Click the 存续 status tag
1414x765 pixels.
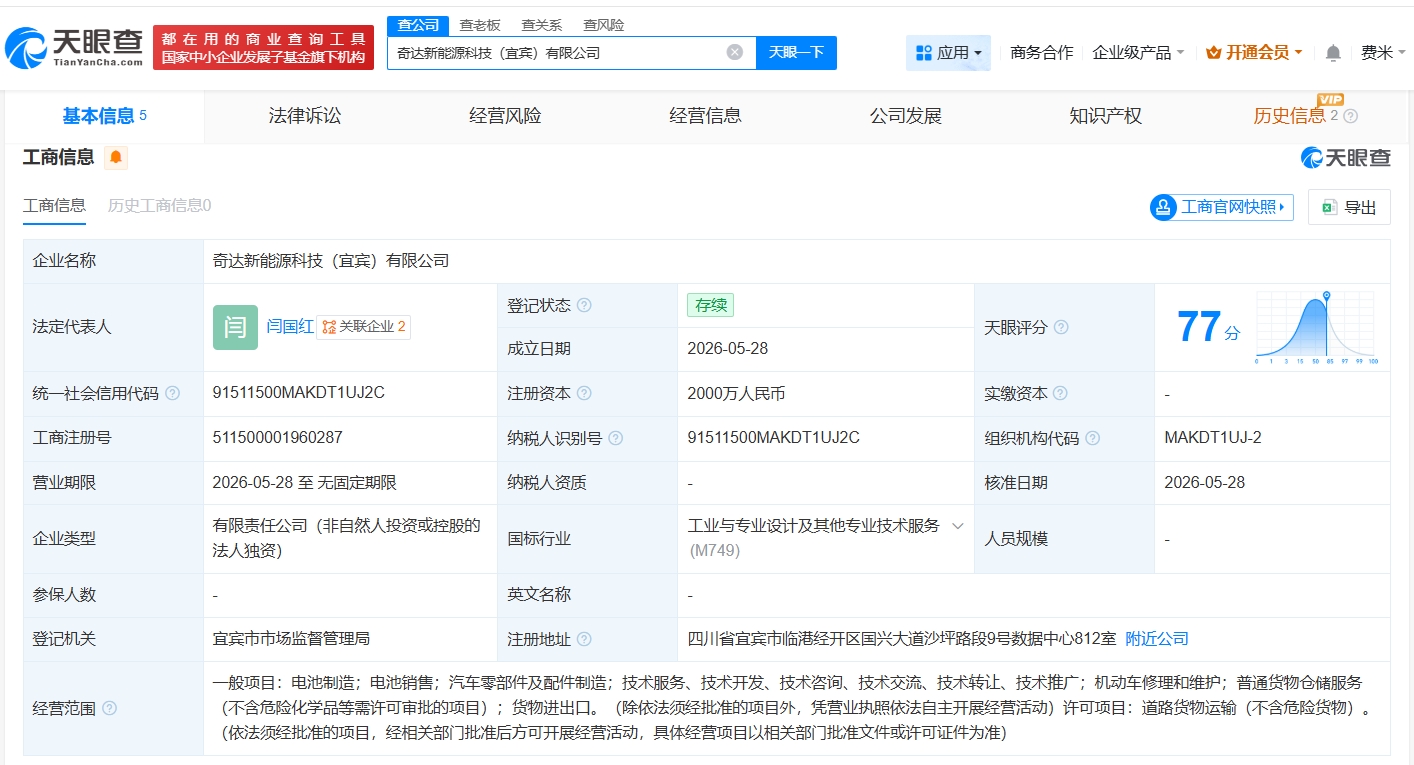[710, 305]
